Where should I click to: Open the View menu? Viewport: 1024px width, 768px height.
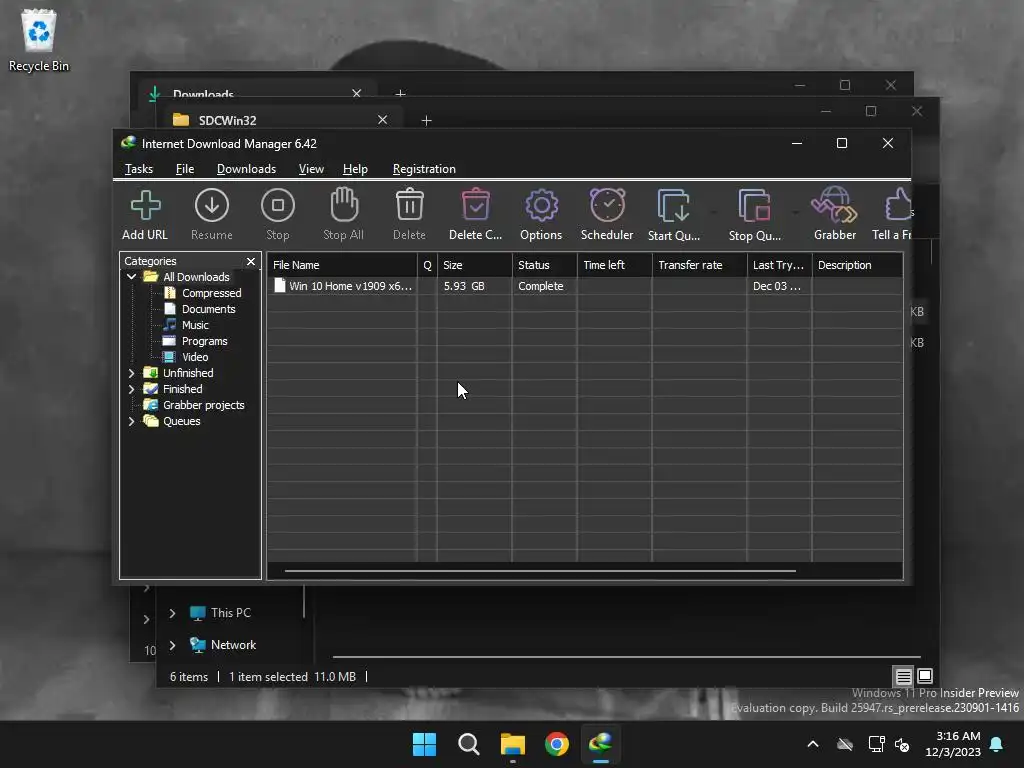tap(311, 168)
